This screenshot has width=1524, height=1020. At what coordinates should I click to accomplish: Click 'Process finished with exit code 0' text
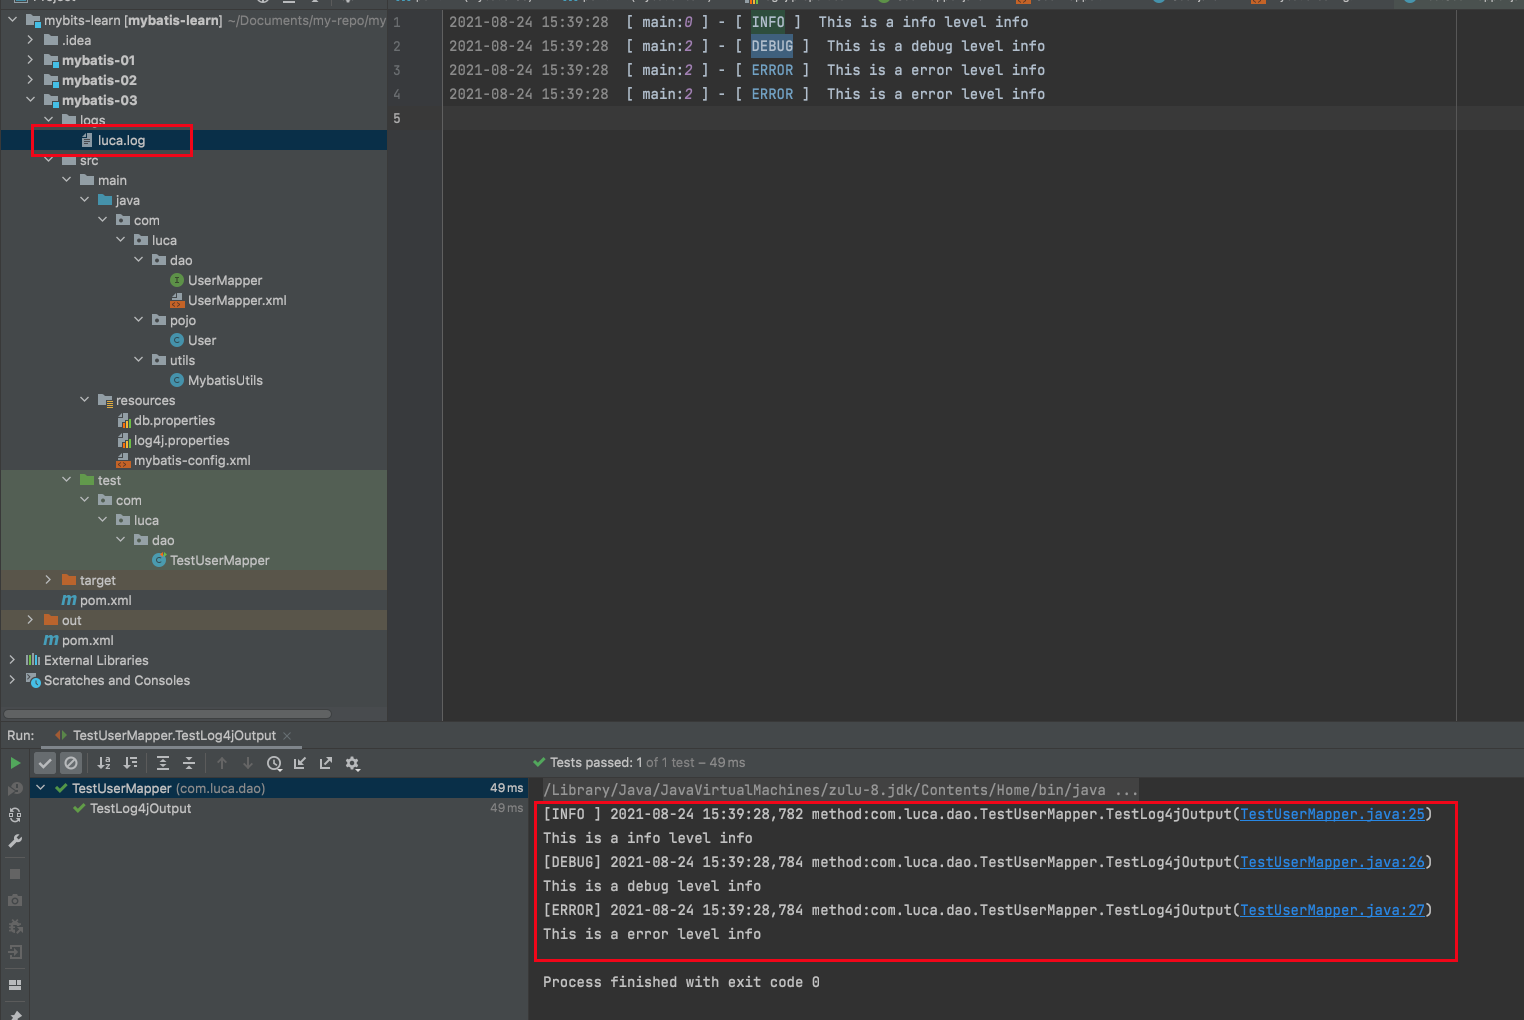tap(681, 982)
